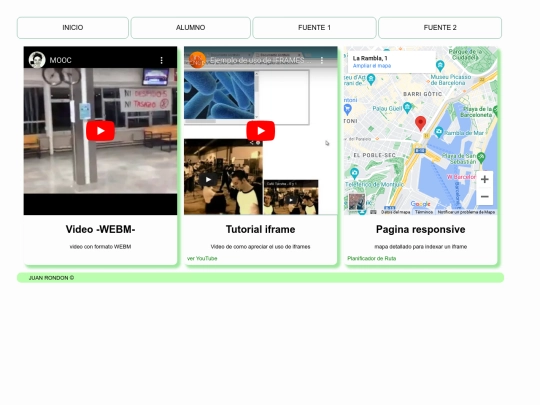Image resolution: width=540 pixels, height=405 pixels.
Task: Click the 'video con formato WEBM' description
Action: point(100,247)
